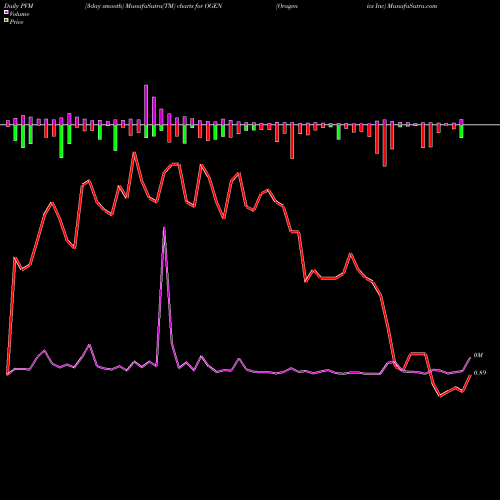The image size is (500, 500).
Task: Click the magenta Volume legend swatch
Action: (x=6, y=13)
